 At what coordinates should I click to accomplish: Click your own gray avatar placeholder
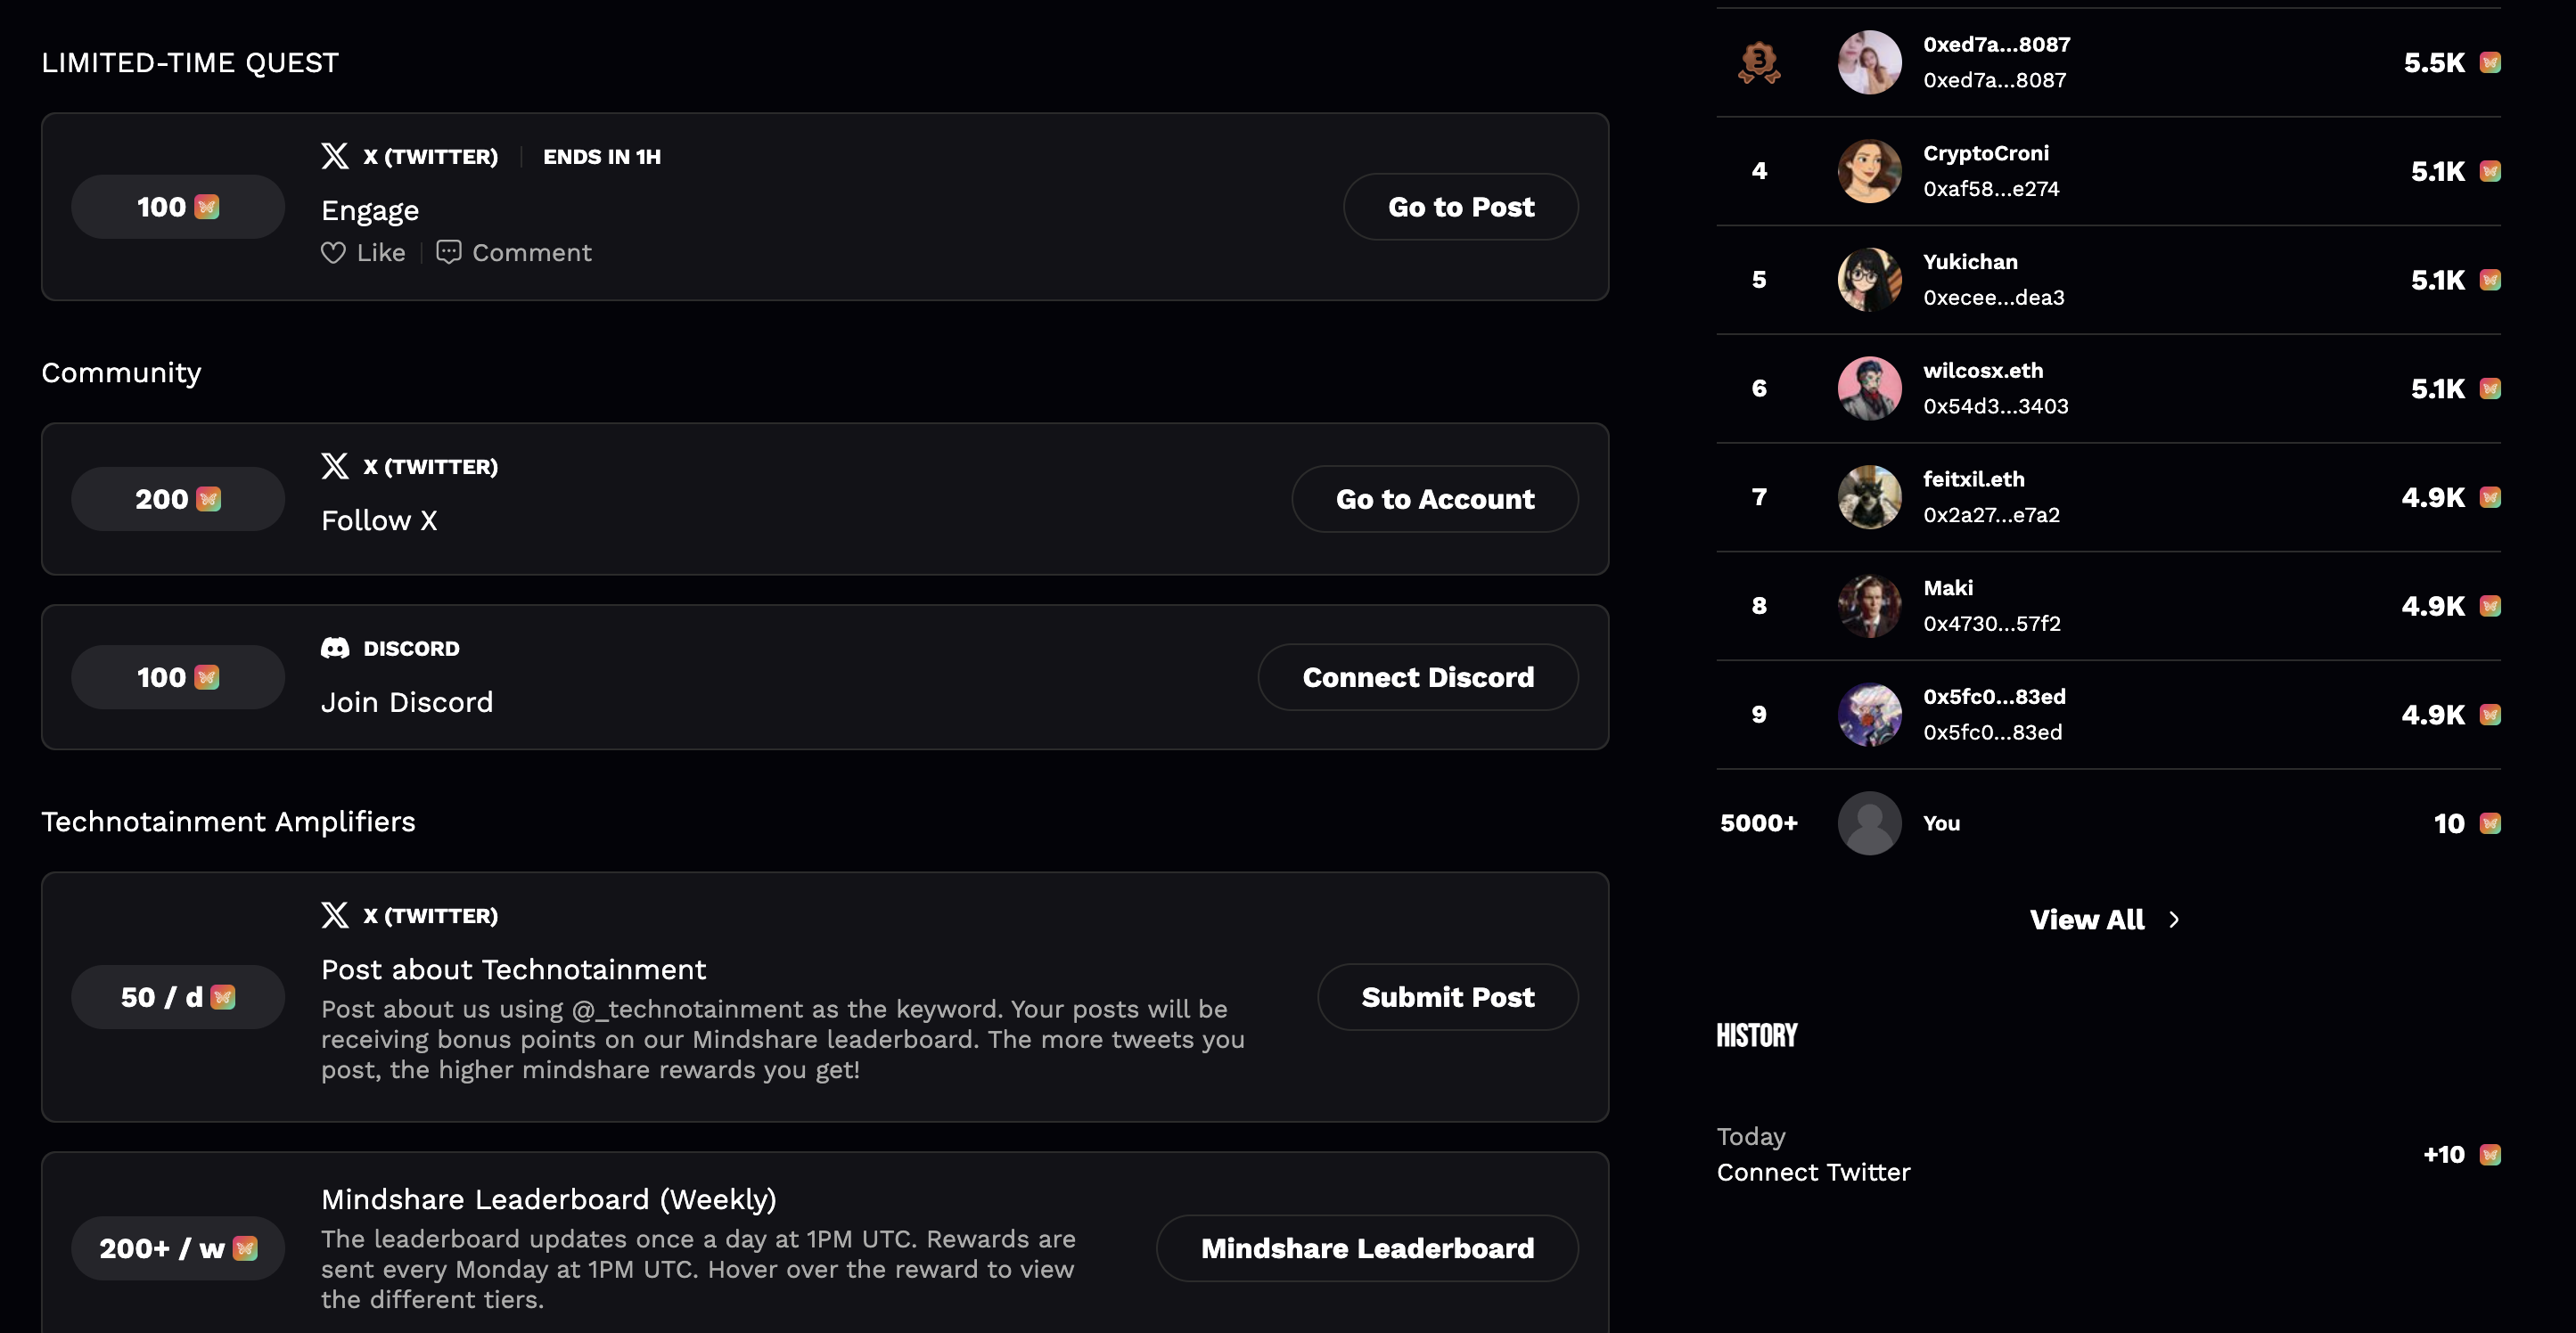[1869, 823]
